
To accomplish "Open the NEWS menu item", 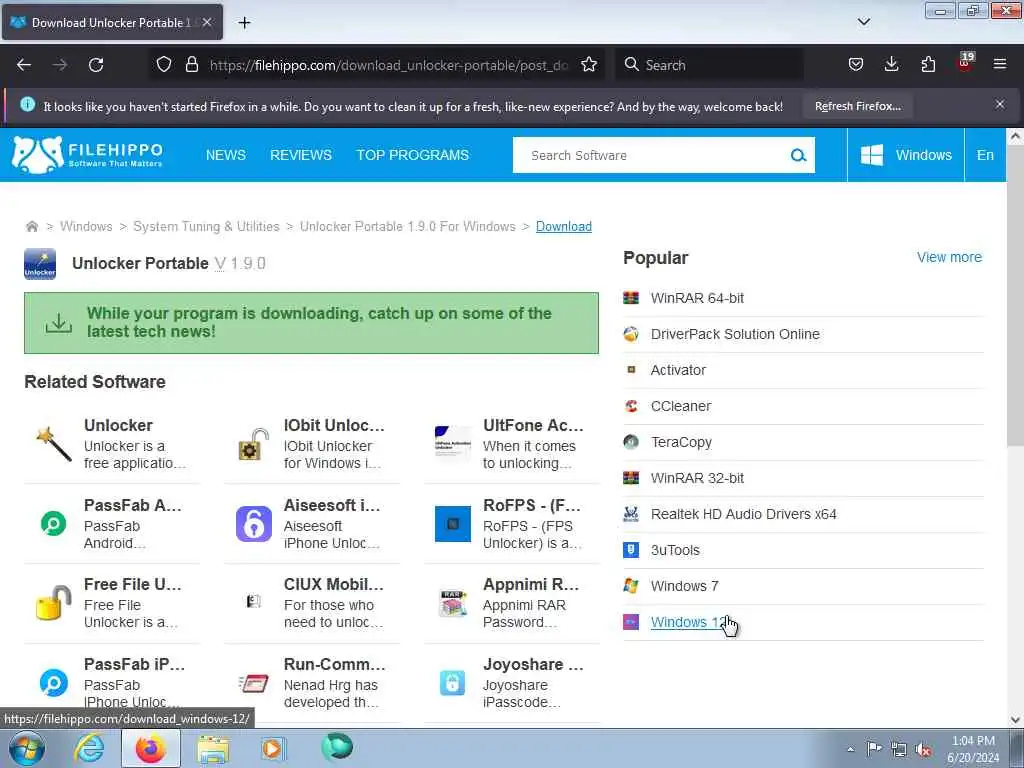I will point(226,155).
